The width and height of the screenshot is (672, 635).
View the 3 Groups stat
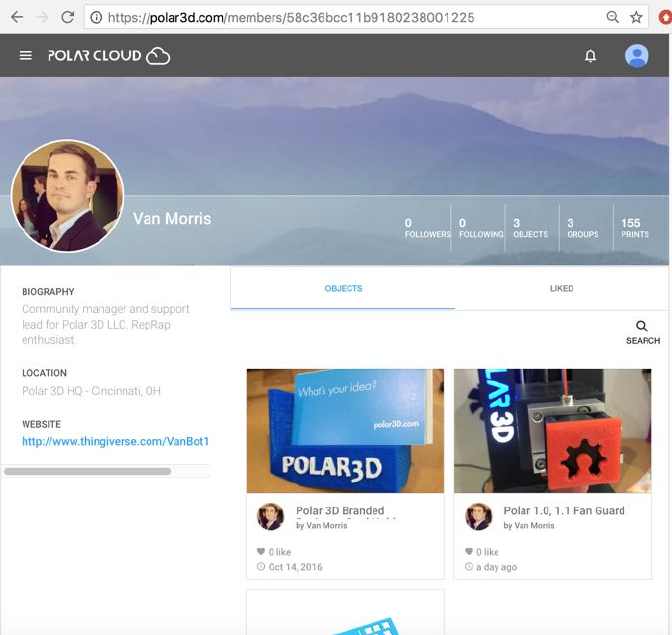pos(583,228)
